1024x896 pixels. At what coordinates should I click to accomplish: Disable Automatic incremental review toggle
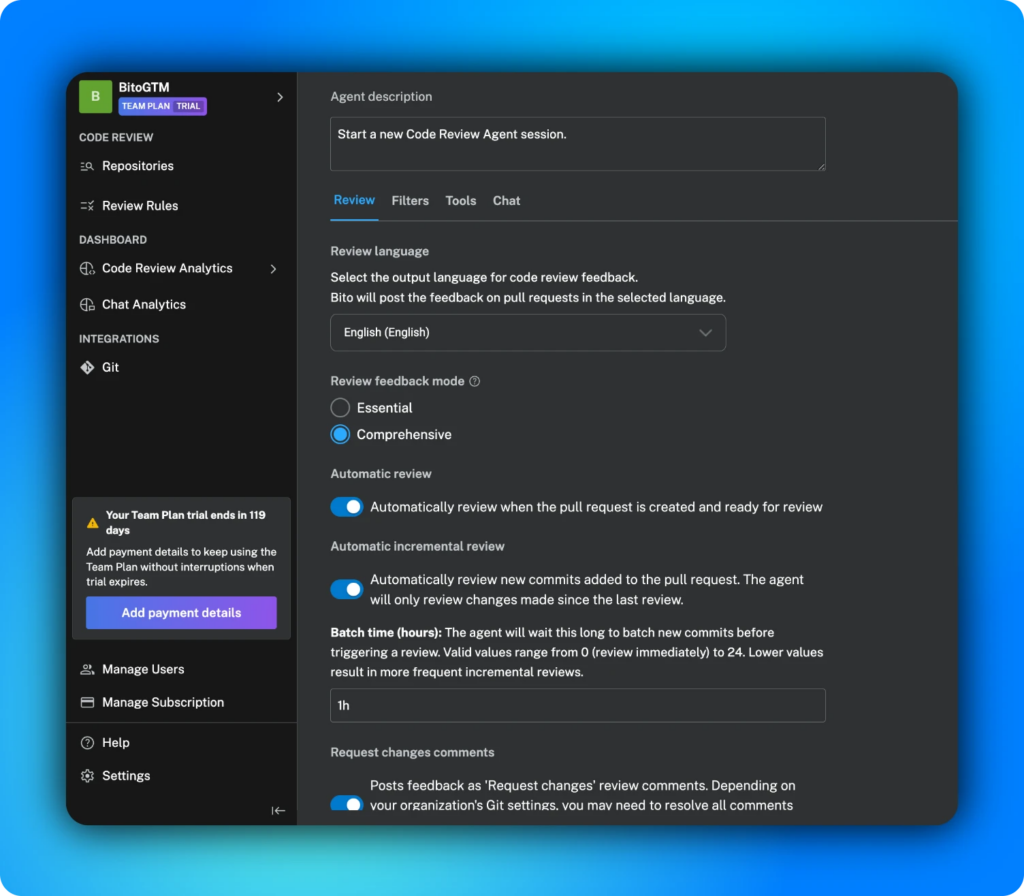click(347, 590)
